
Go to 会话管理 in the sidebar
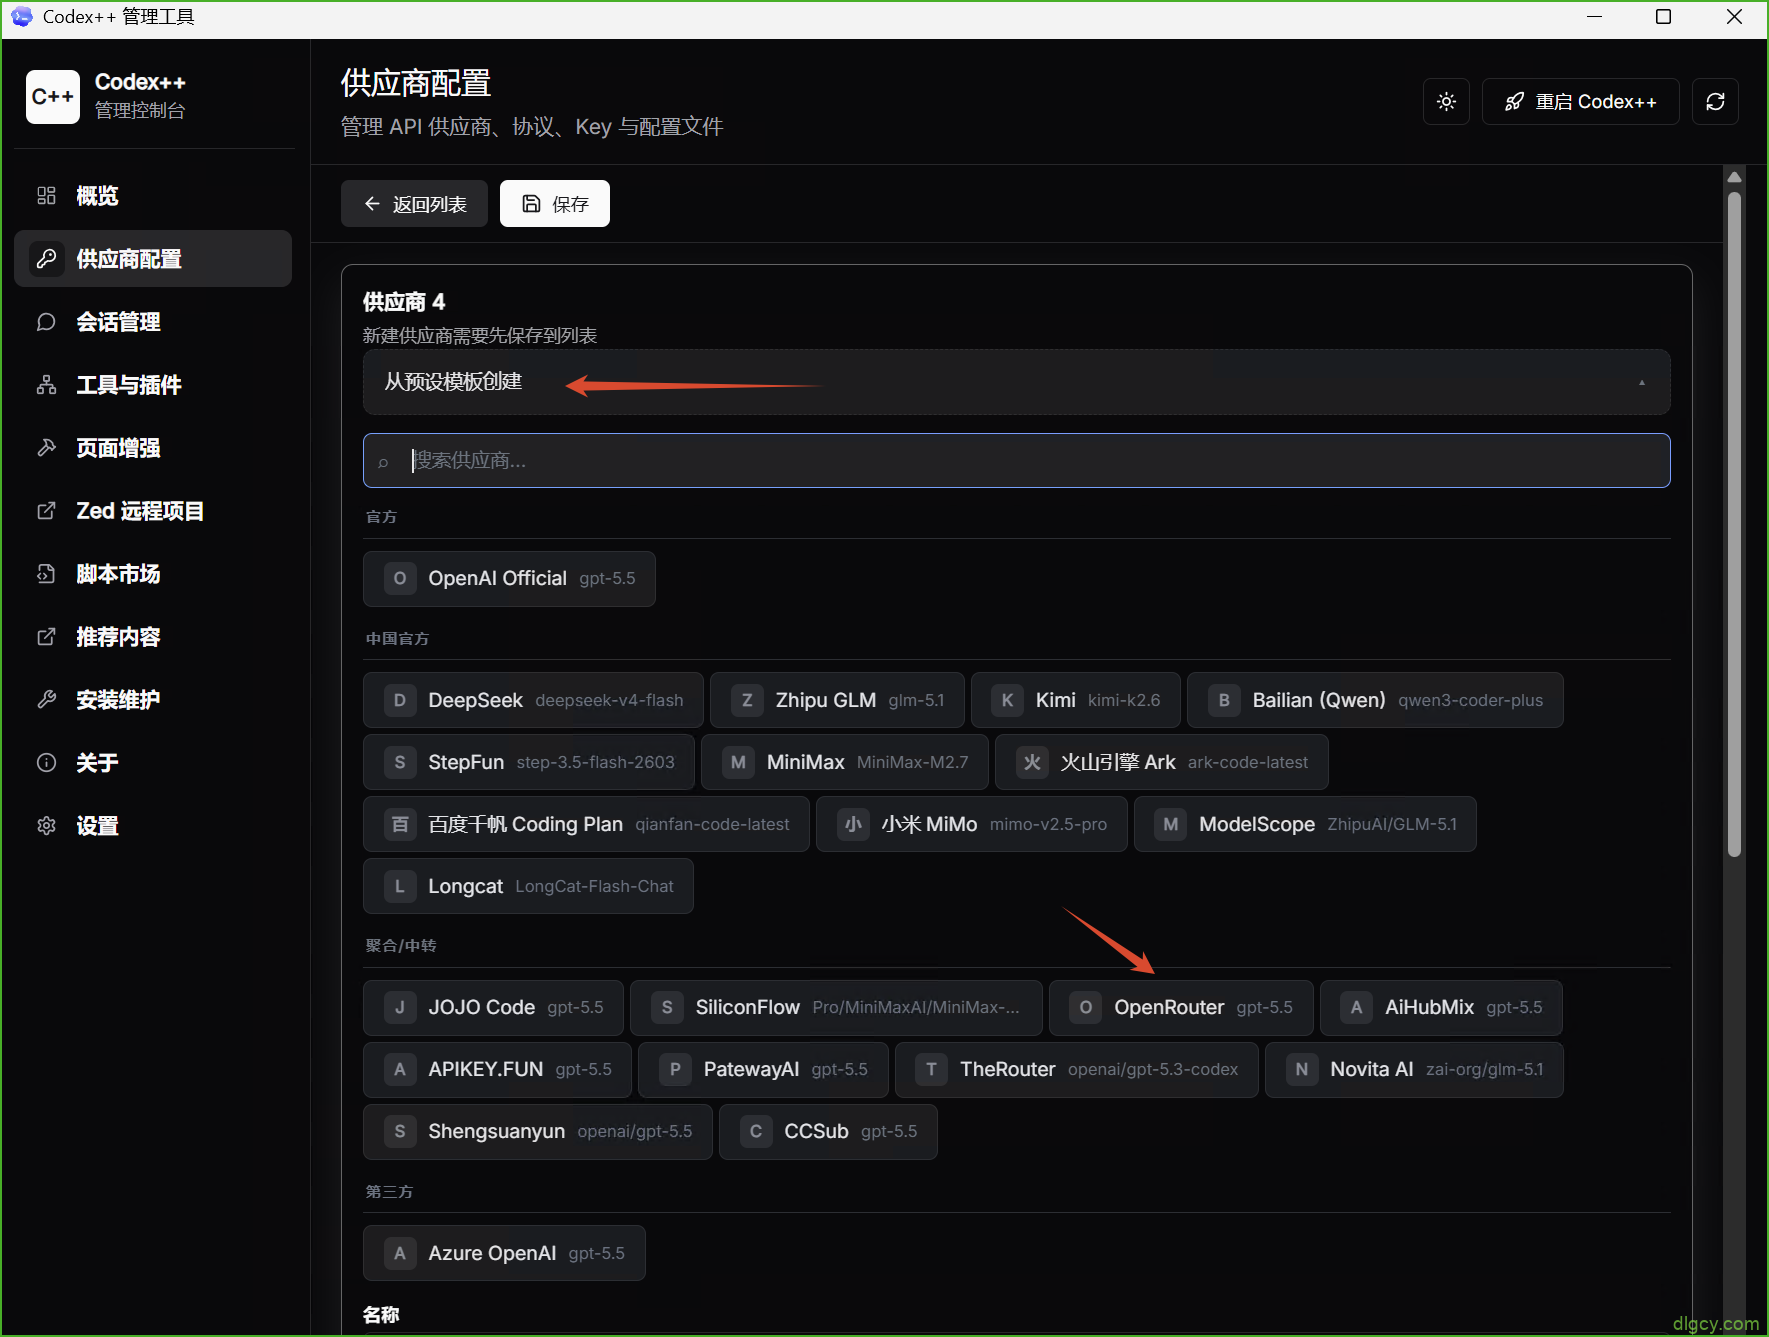tap(153, 322)
